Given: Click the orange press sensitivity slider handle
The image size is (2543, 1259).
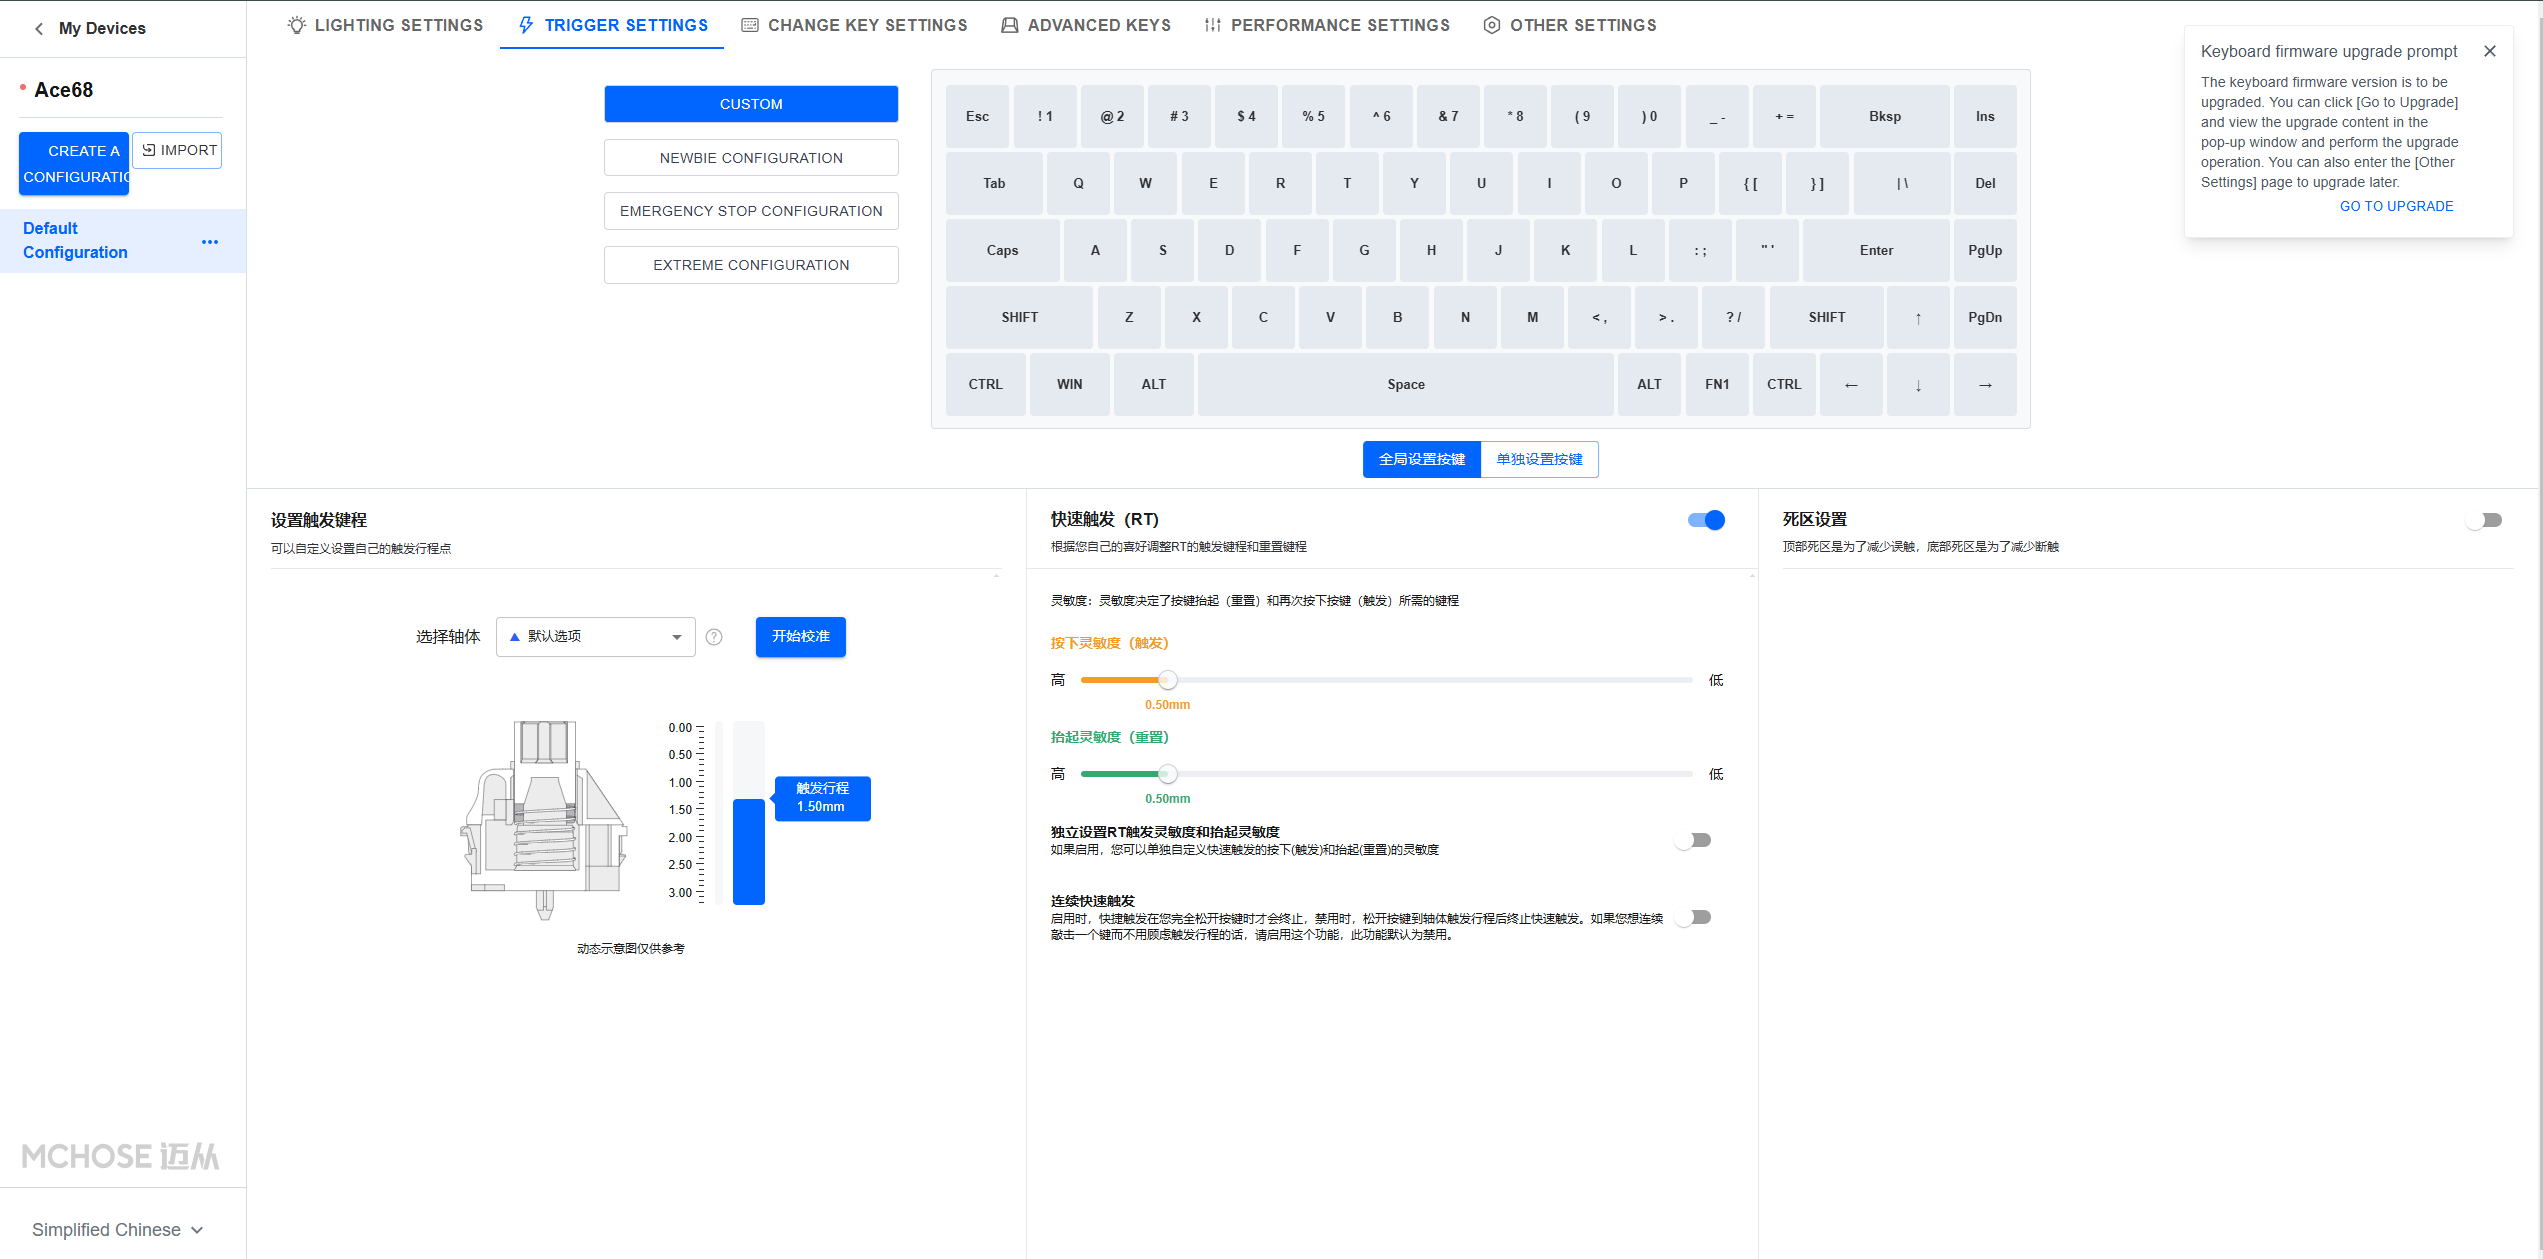Looking at the screenshot, I should click(1167, 680).
